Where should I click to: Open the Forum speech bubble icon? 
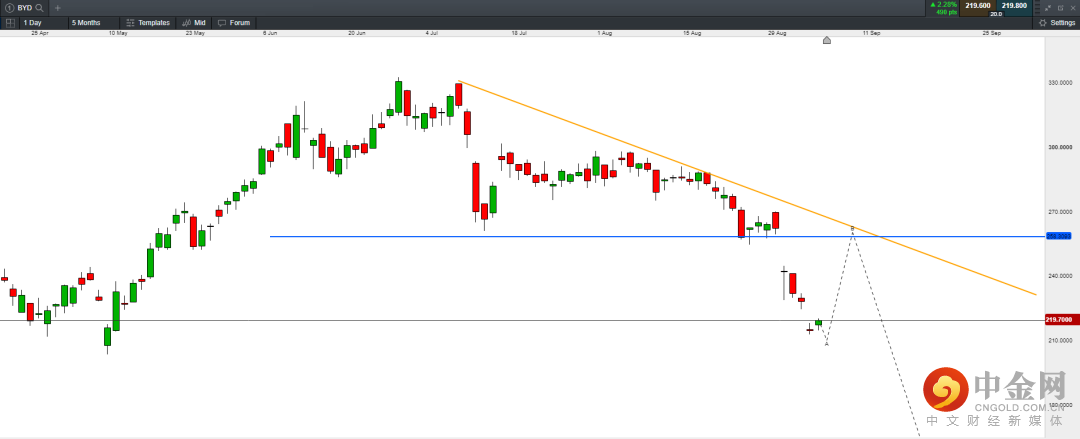[222, 22]
